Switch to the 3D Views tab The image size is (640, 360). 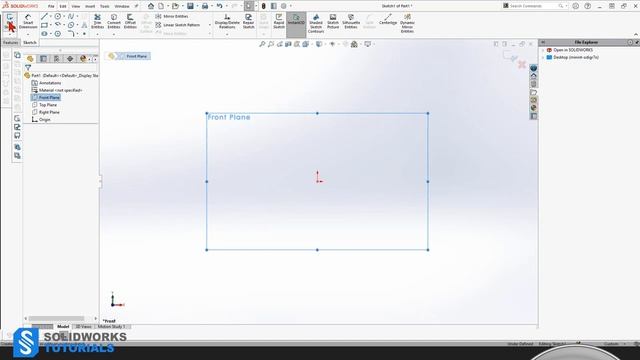(83, 327)
